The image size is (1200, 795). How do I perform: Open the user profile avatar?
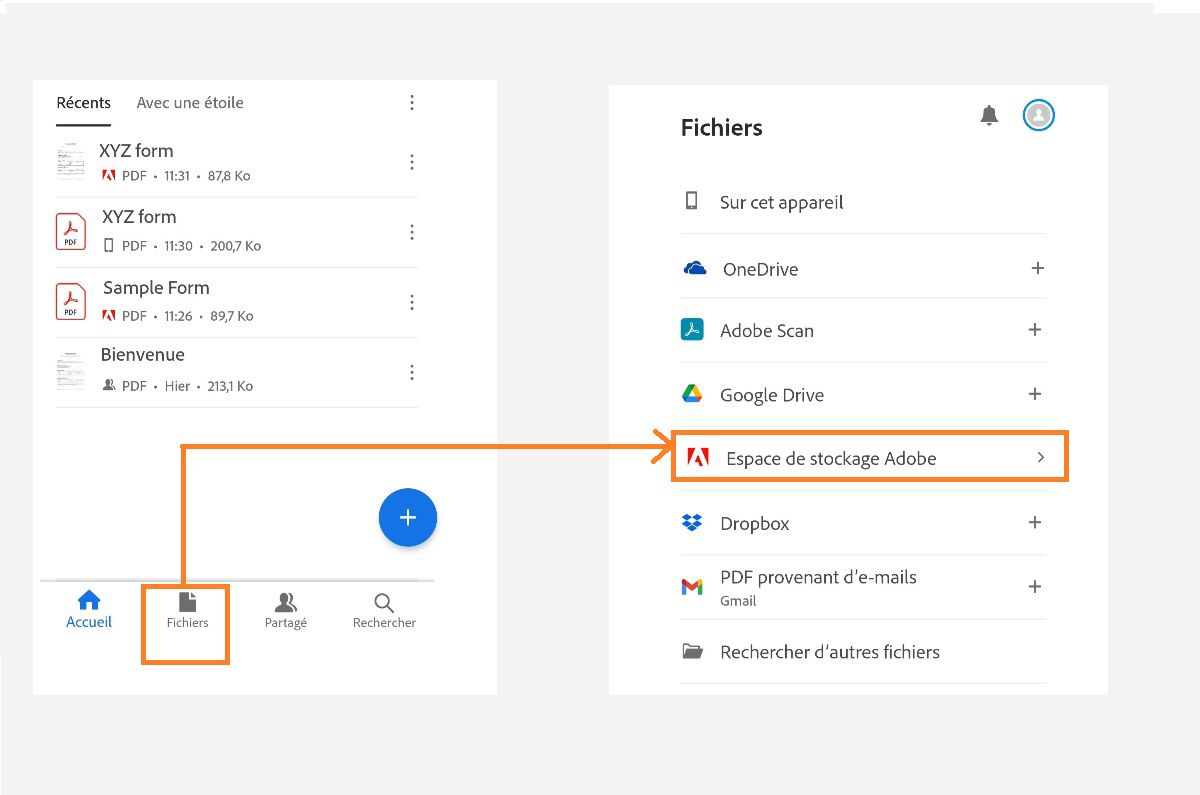1039,115
